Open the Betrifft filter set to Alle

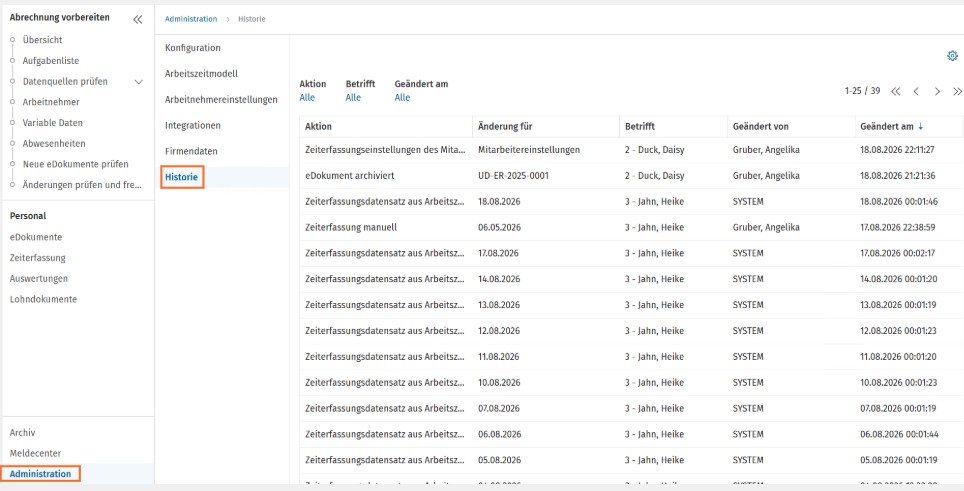tap(353, 98)
